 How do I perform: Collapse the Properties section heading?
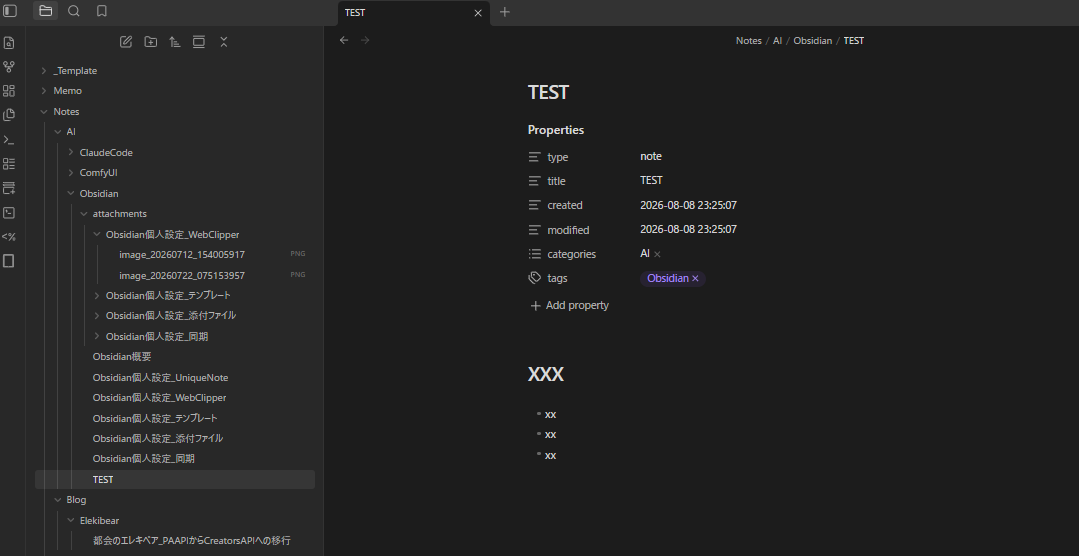[556, 130]
